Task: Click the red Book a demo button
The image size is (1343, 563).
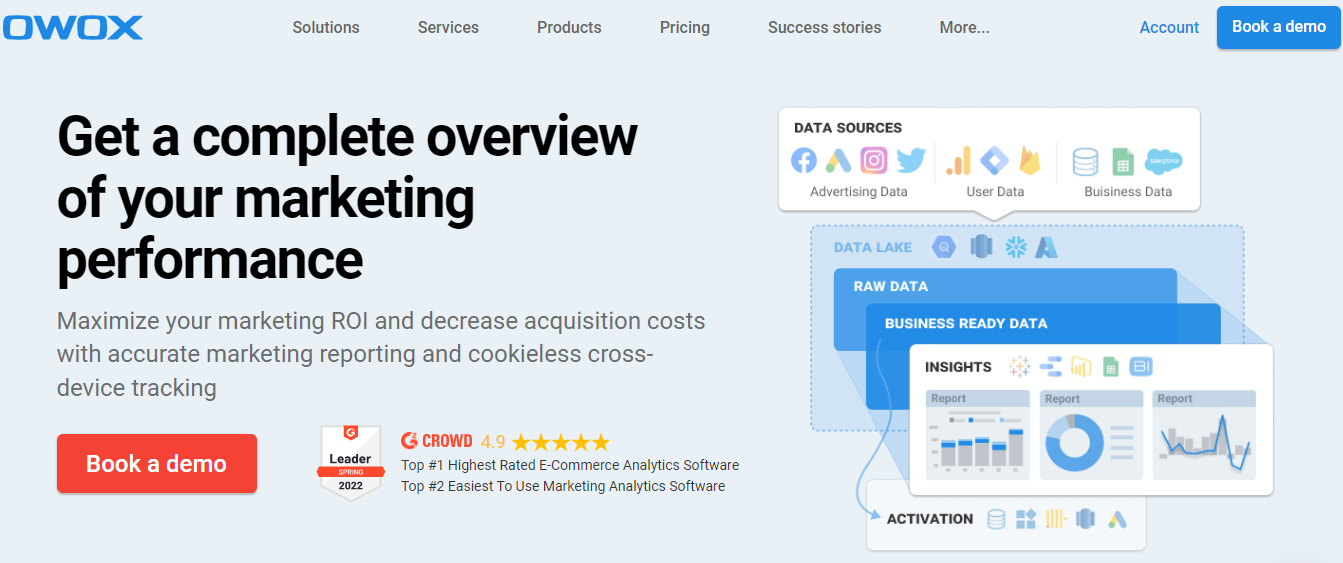Action: 157,464
